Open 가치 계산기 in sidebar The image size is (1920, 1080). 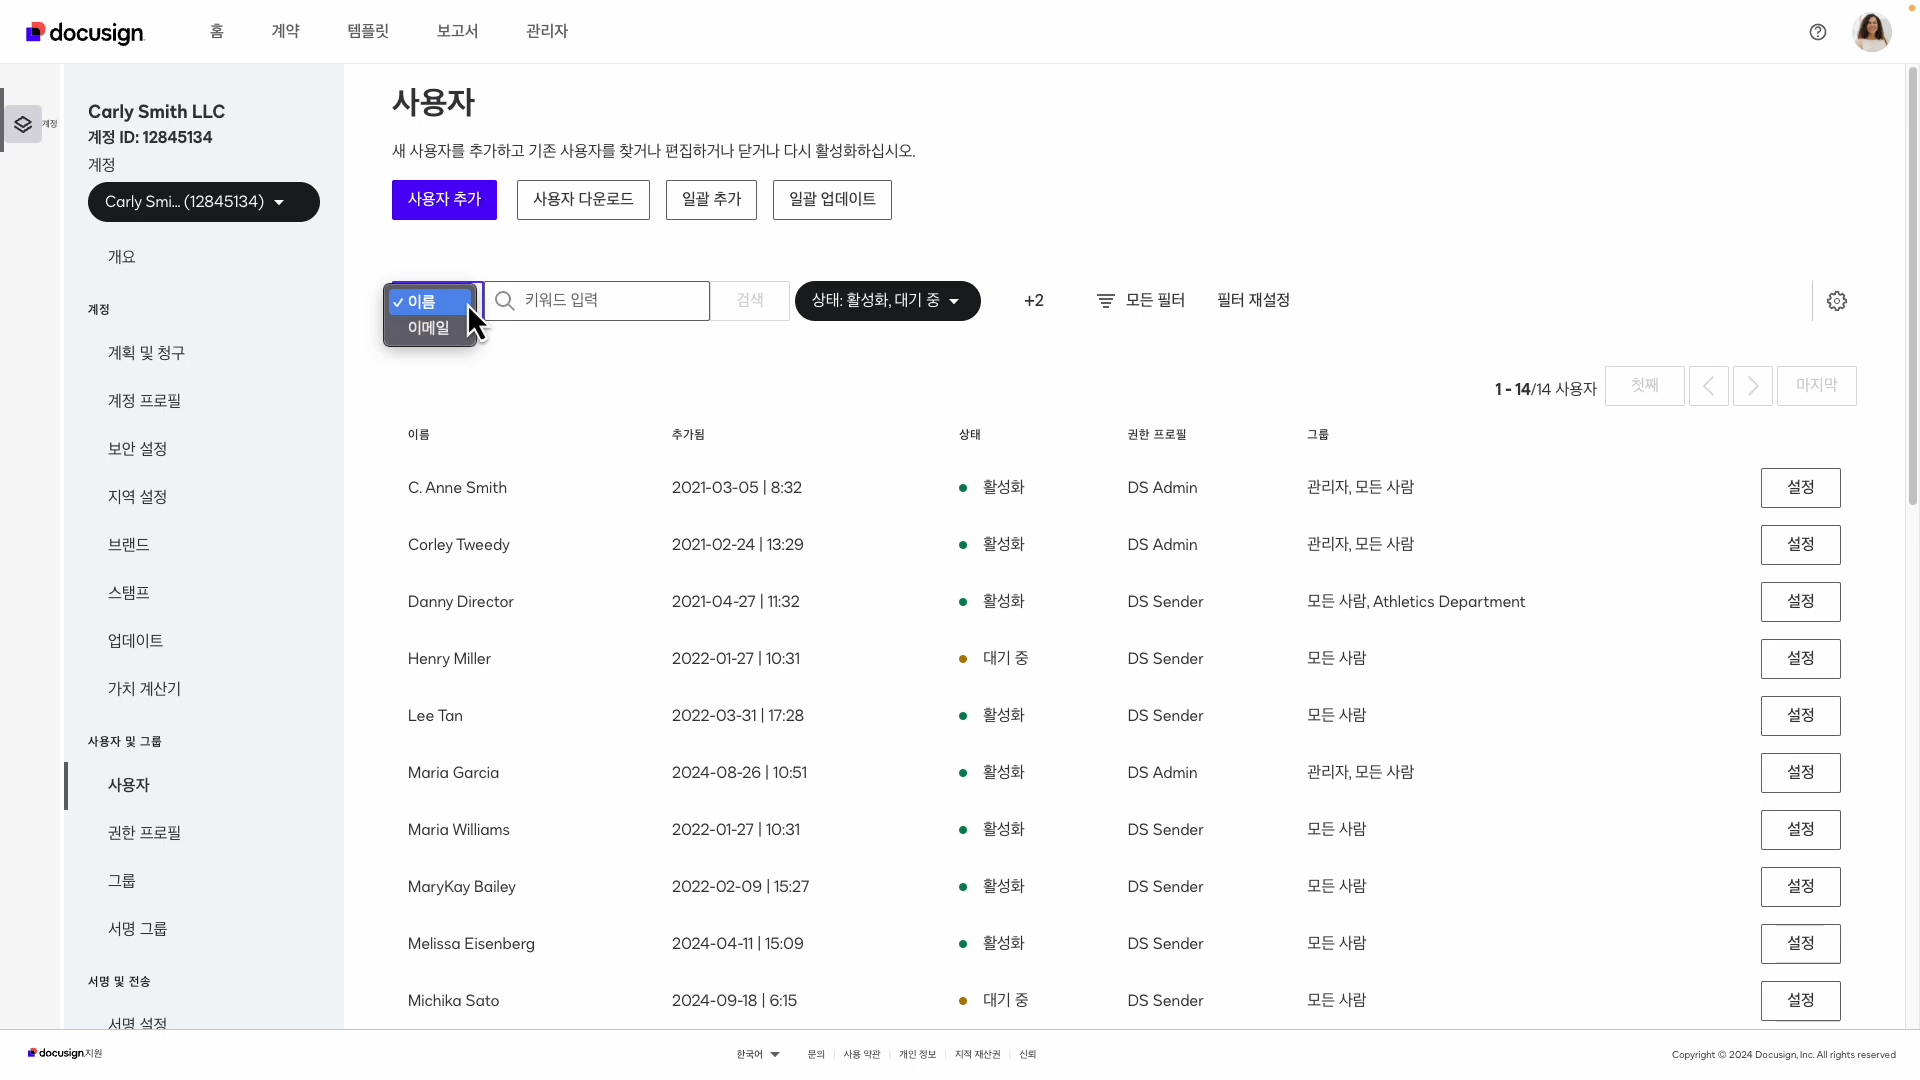click(145, 689)
